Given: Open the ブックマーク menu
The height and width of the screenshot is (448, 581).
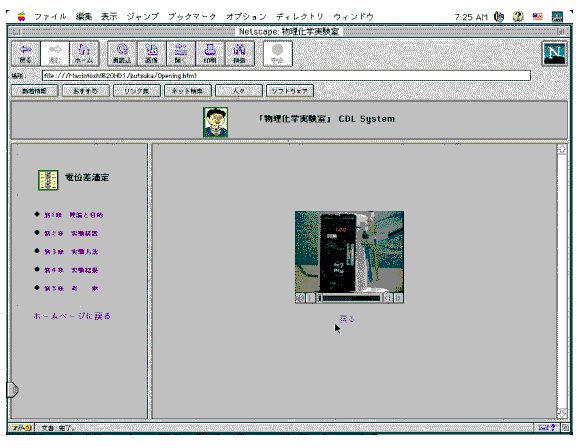Looking at the screenshot, I should 192,16.
